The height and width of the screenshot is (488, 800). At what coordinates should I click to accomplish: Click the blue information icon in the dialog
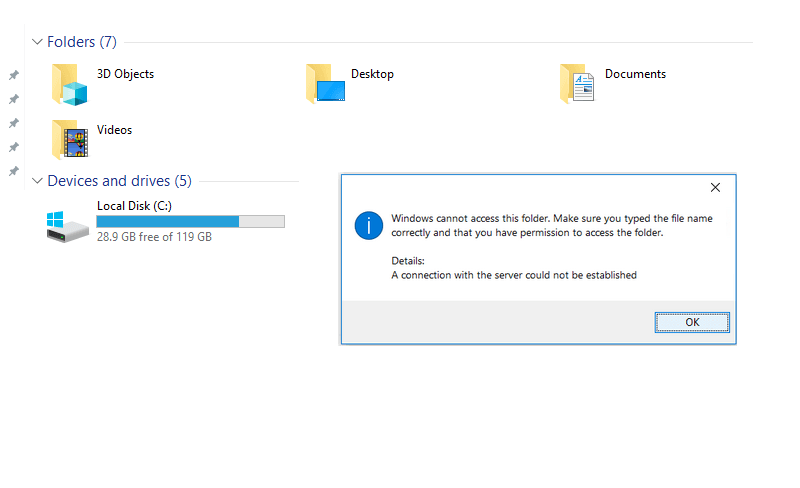368,226
